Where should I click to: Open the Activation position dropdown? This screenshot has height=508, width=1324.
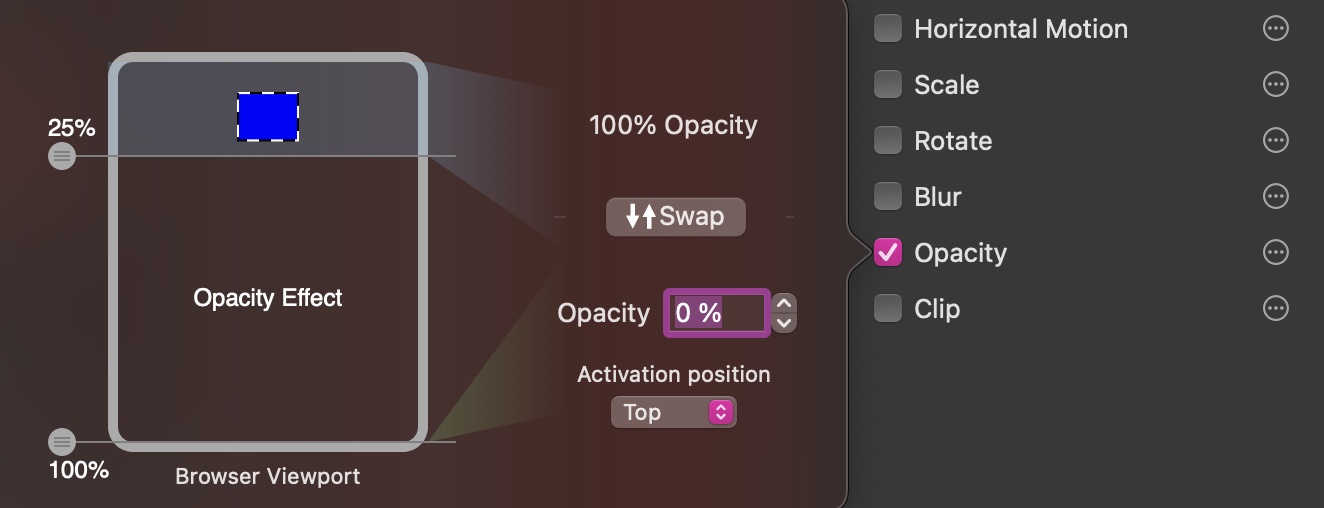coord(673,412)
